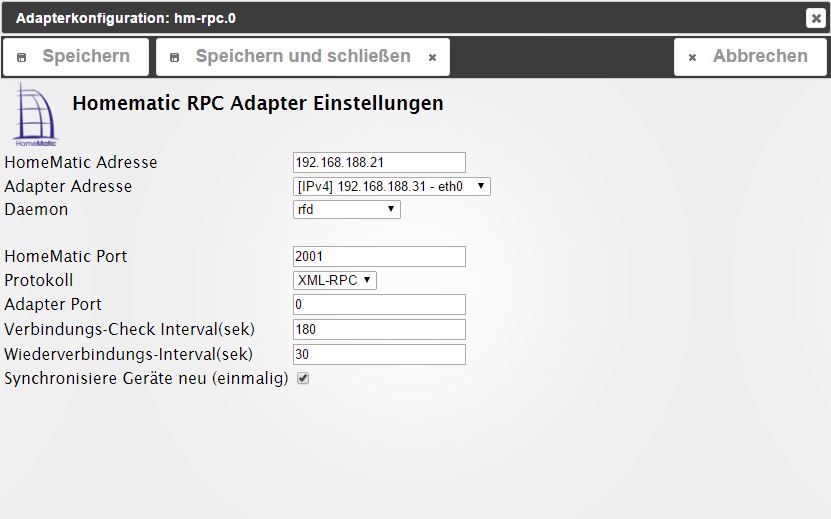
Task: Click the Daemon label
Action: [36, 209]
